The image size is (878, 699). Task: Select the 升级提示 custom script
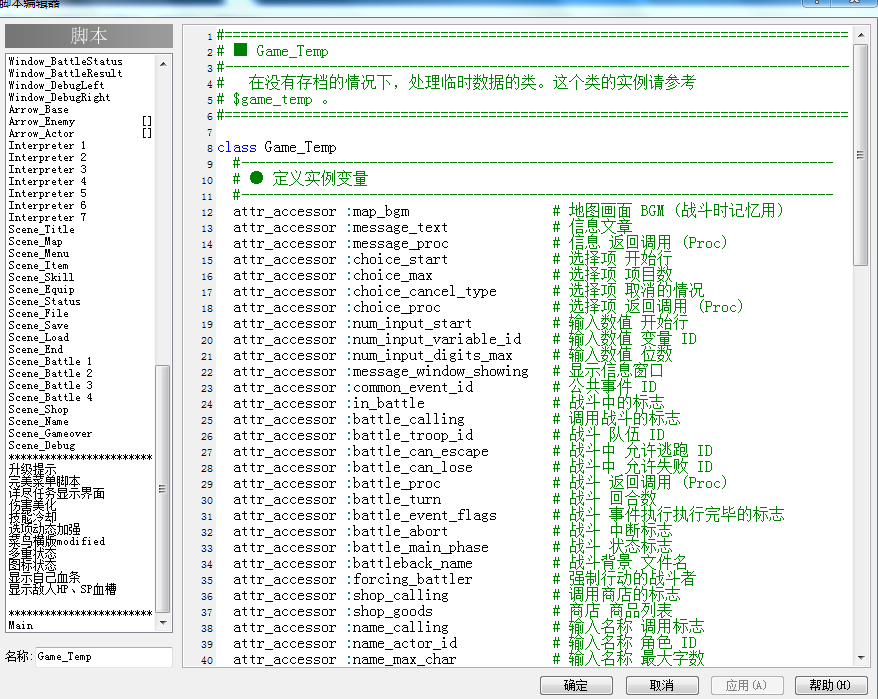tap(32, 469)
